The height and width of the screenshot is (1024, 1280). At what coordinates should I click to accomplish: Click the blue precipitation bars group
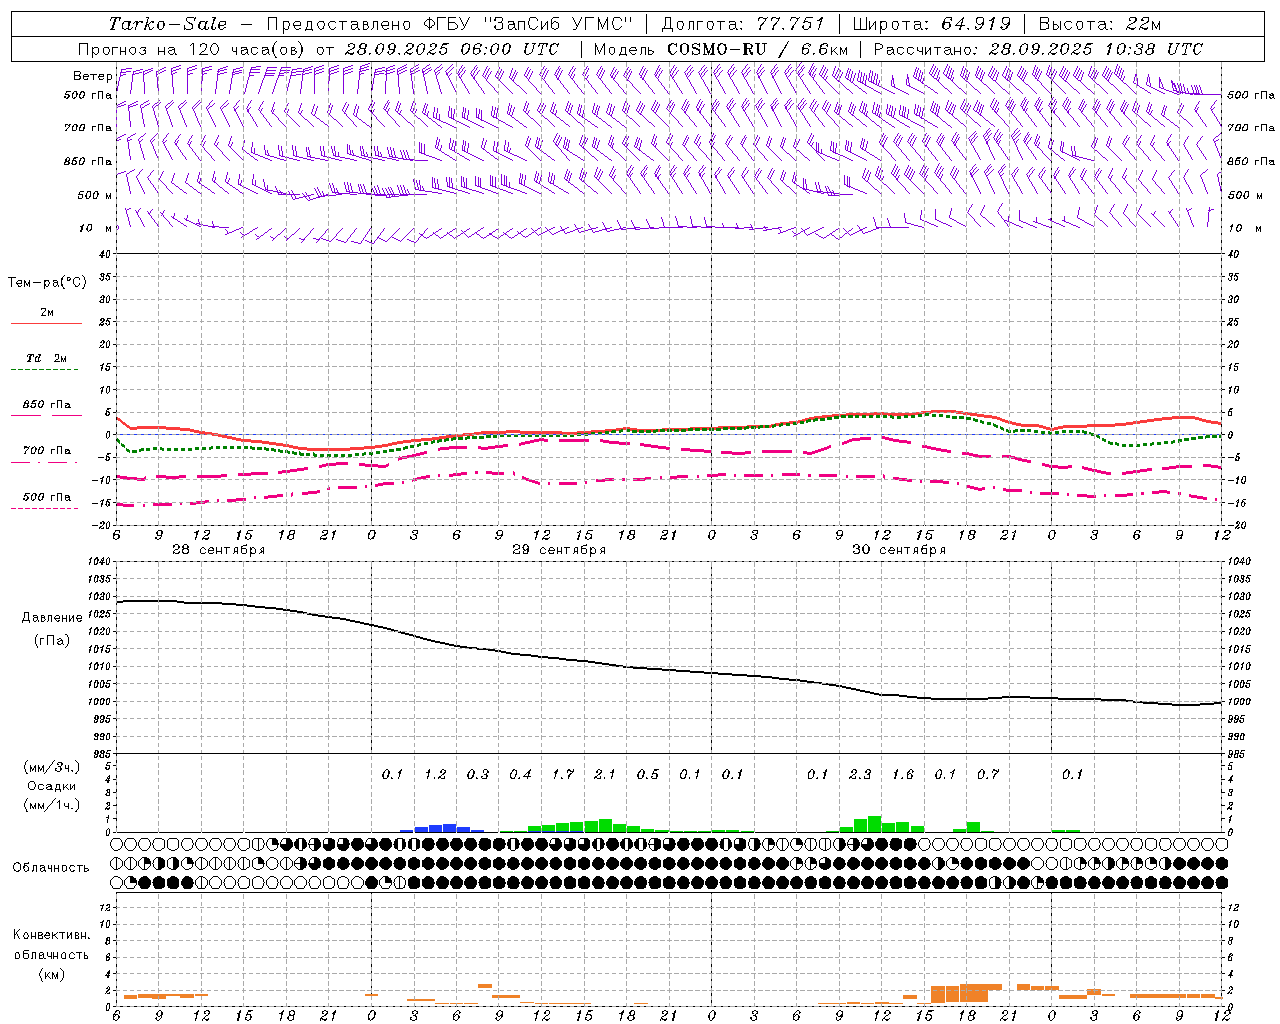pyautogui.click(x=443, y=828)
